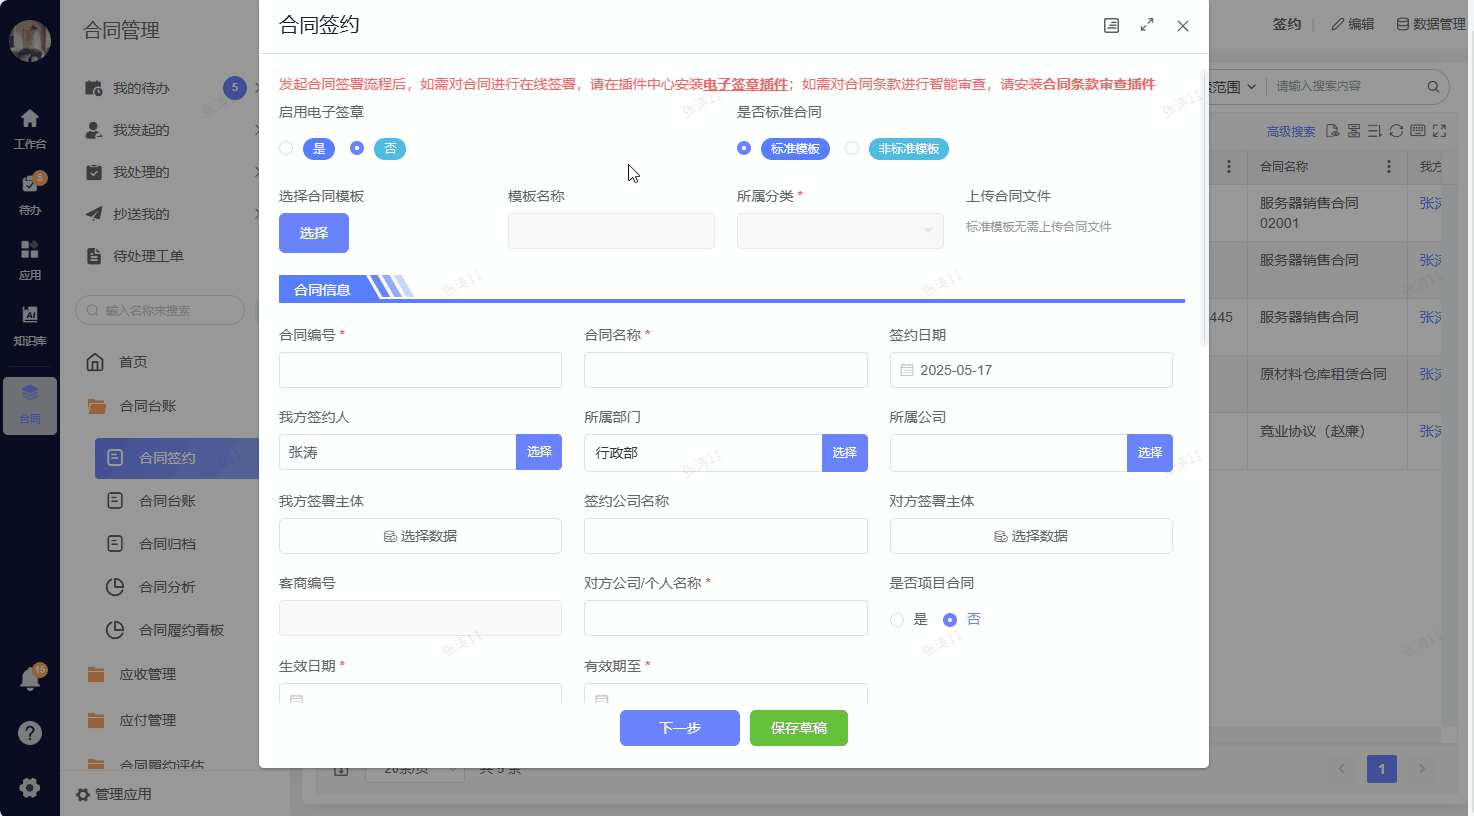Expand the 应收管理 folder in sidebar
Screen dimensions: 1474x816
(147, 675)
